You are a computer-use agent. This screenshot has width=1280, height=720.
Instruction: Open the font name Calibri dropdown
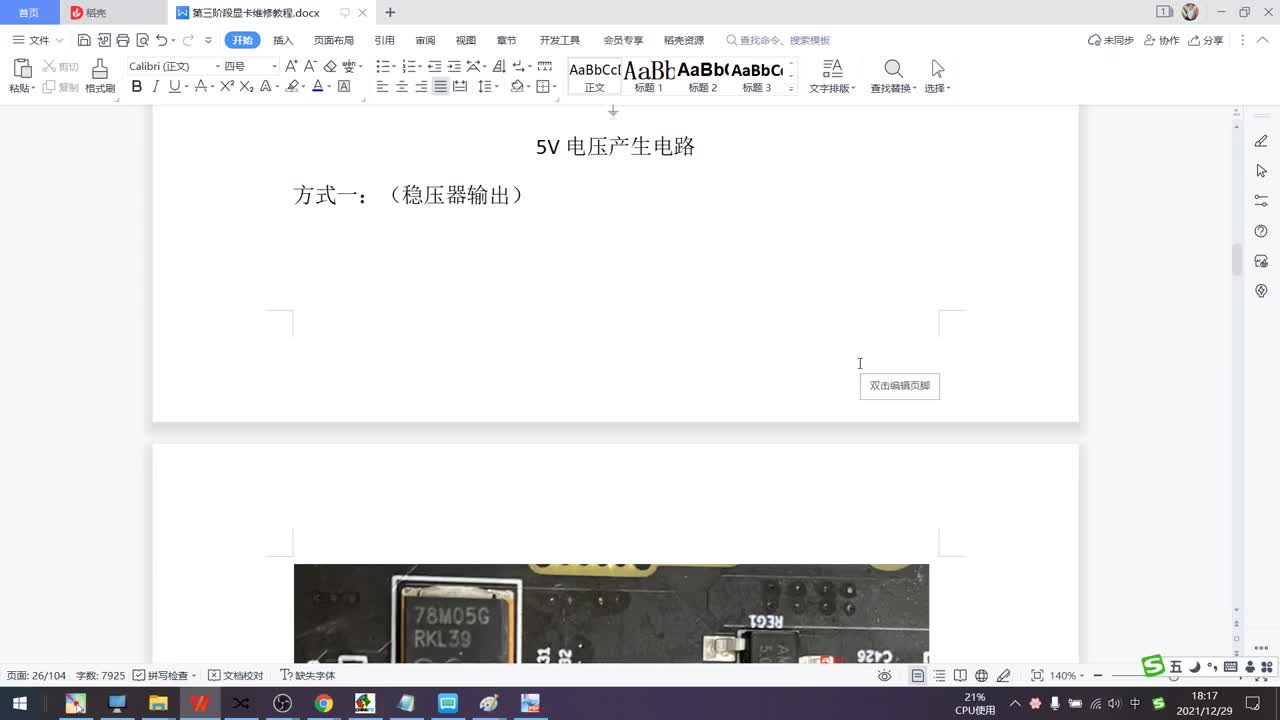218,66
